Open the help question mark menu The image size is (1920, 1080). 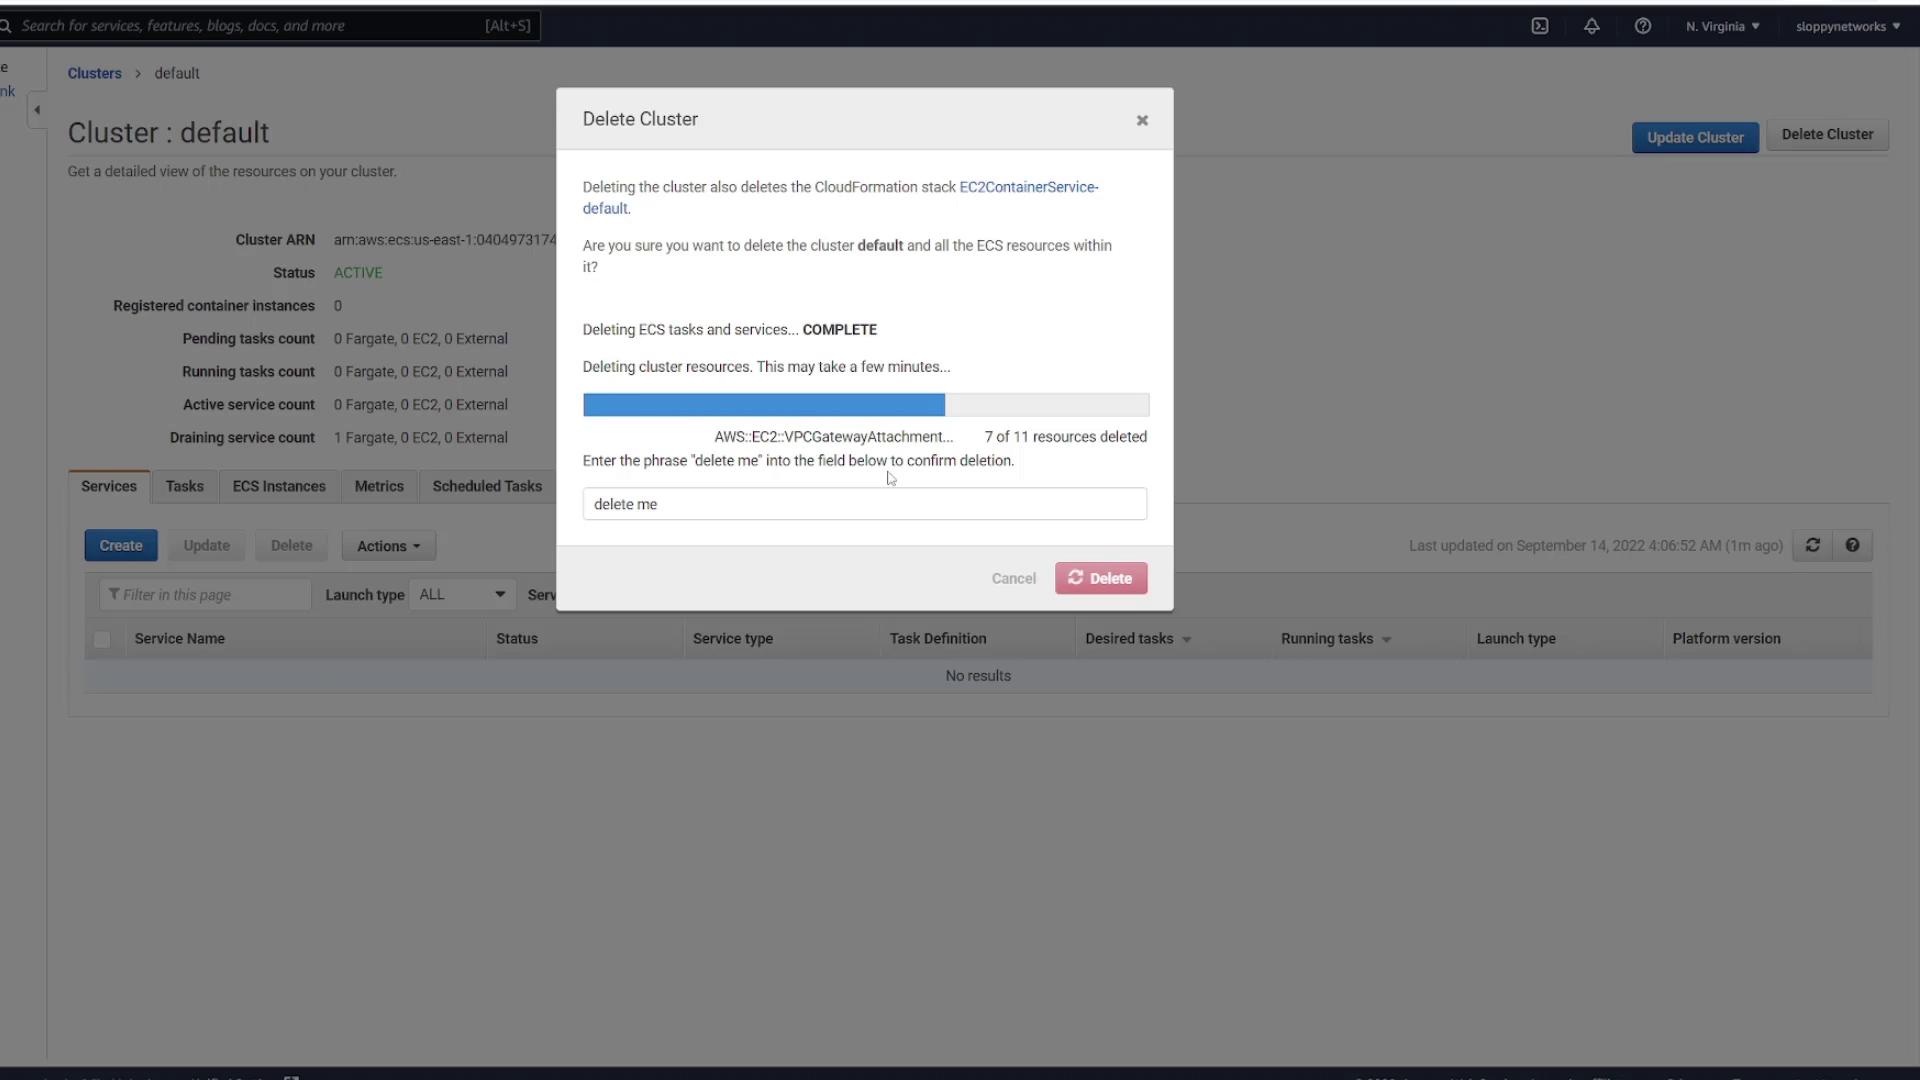[1642, 26]
